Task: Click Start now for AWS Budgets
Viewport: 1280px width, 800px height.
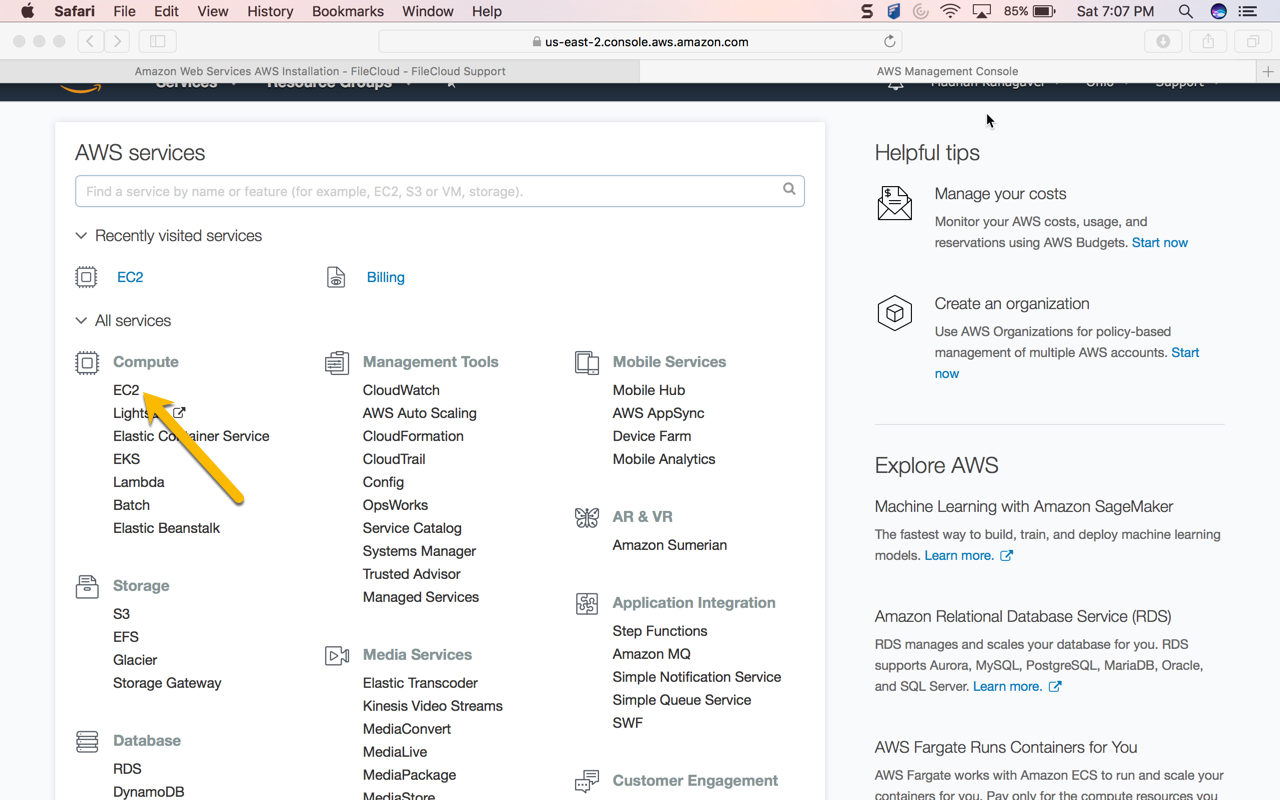Action: [x=1159, y=242]
